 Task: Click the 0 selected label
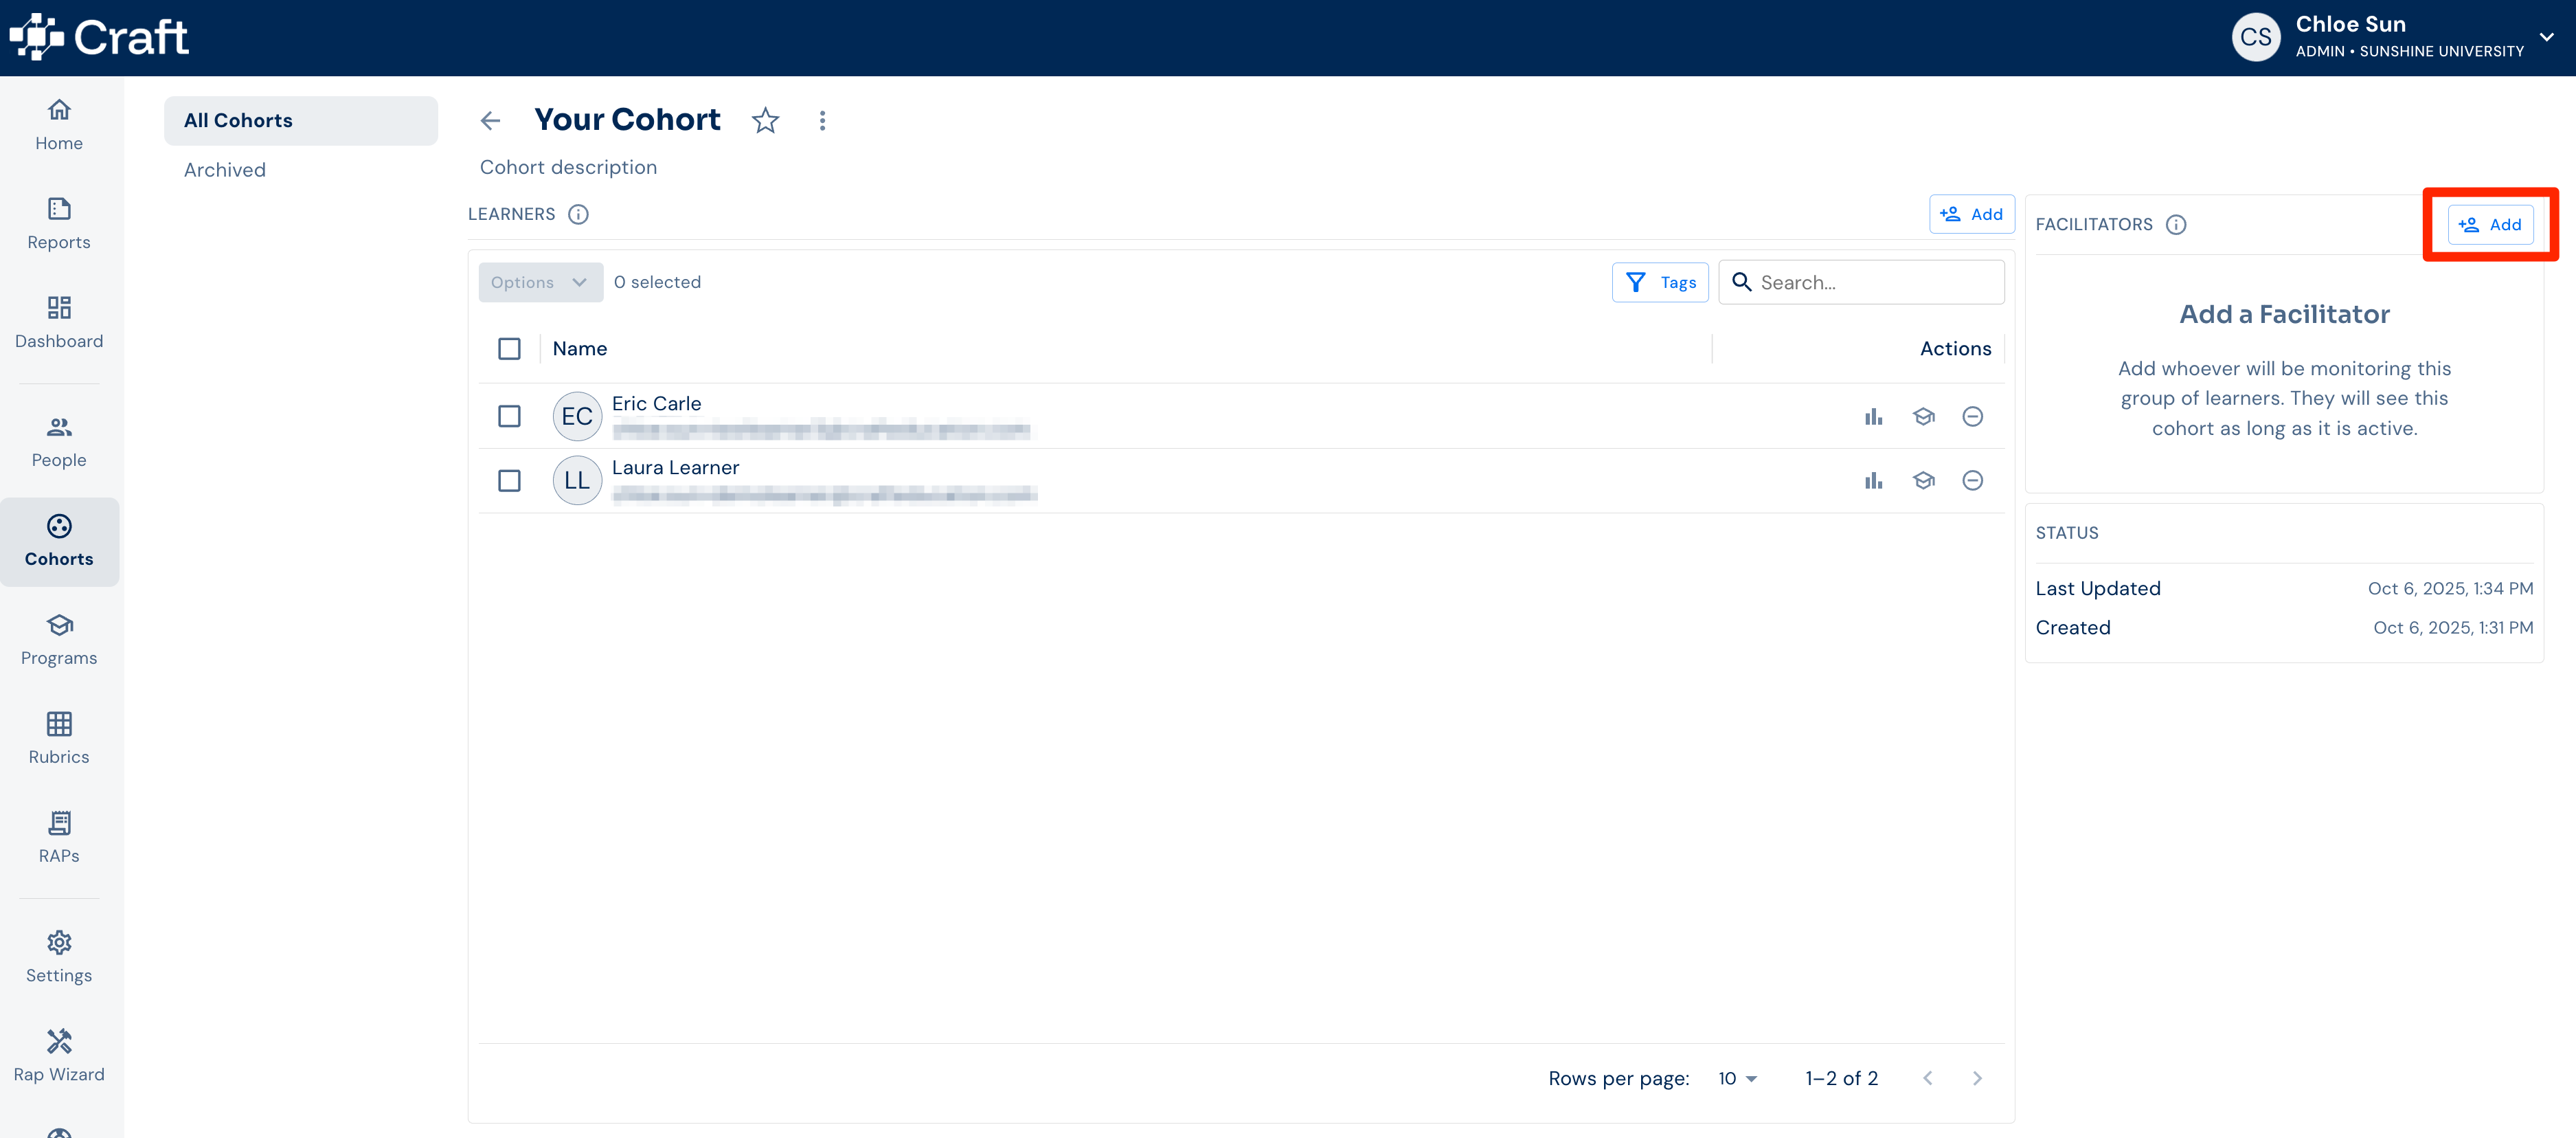point(657,282)
